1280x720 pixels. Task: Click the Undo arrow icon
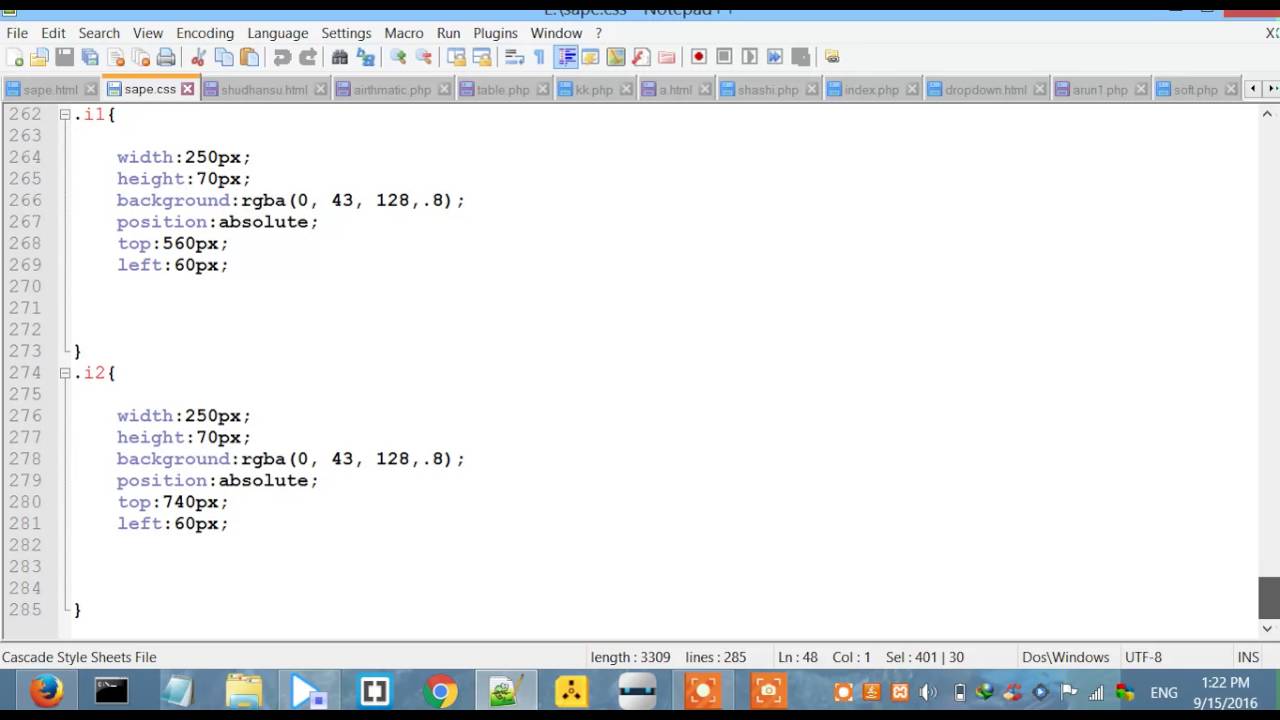pos(282,57)
